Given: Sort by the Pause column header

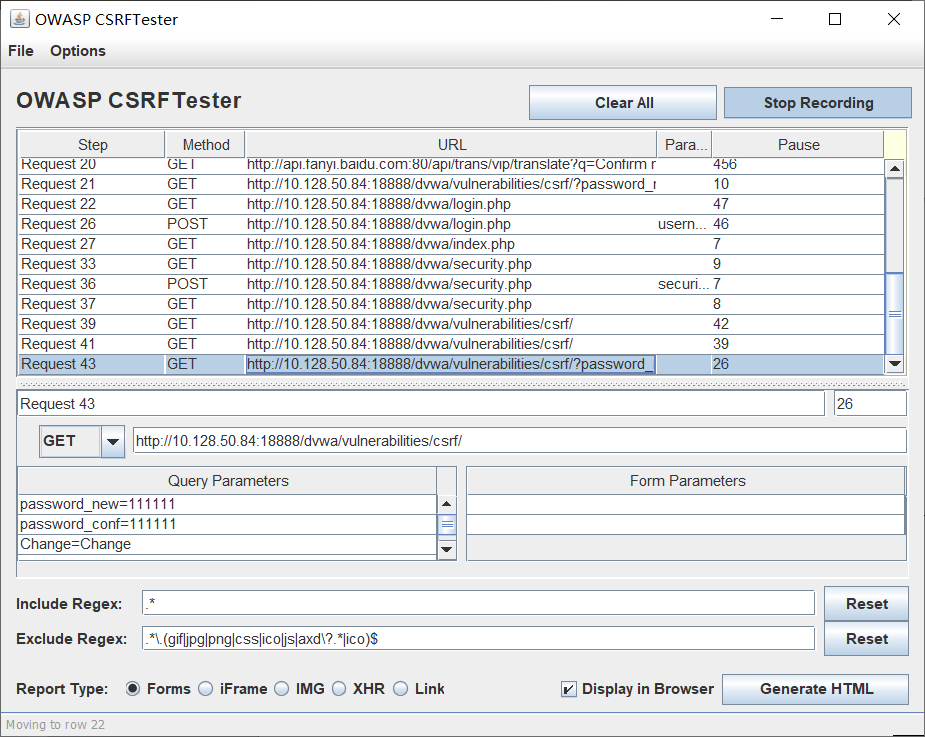Looking at the screenshot, I should pos(797,145).
